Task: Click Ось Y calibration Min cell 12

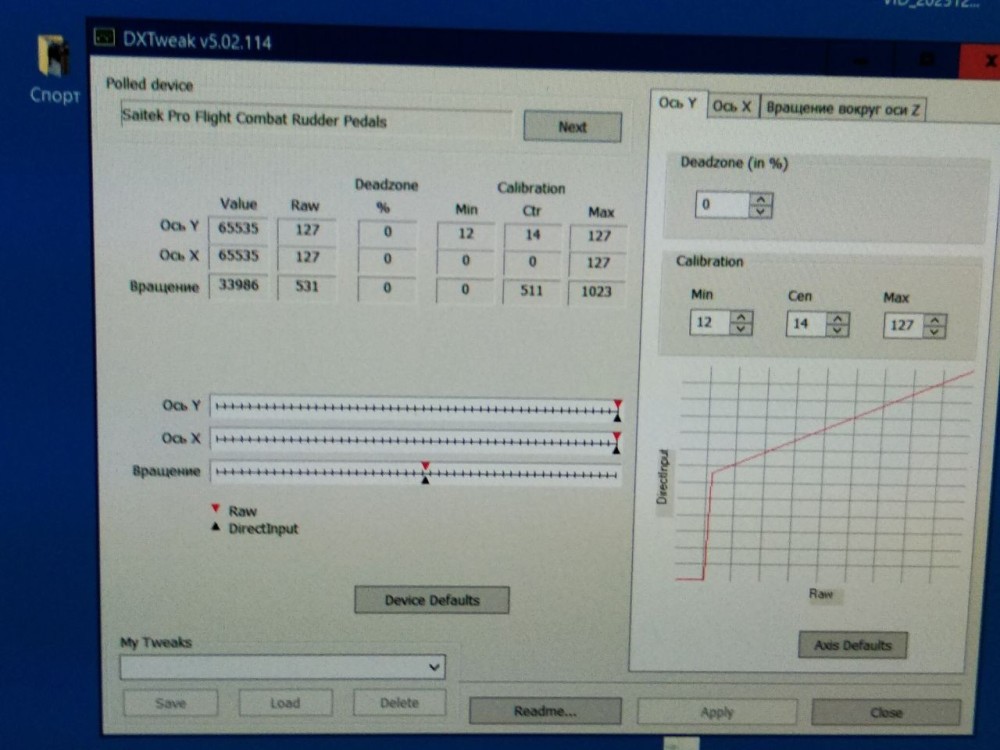Action: point(466,233)
